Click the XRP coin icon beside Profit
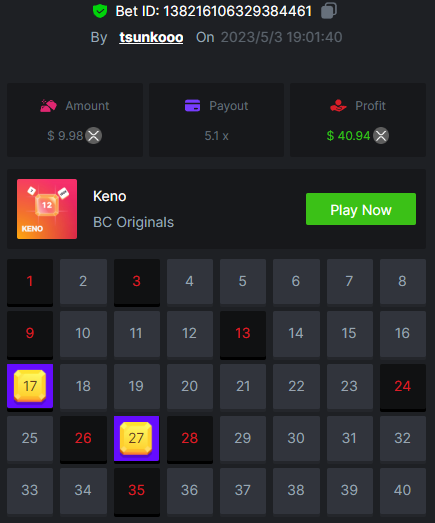 coord(381,136)
